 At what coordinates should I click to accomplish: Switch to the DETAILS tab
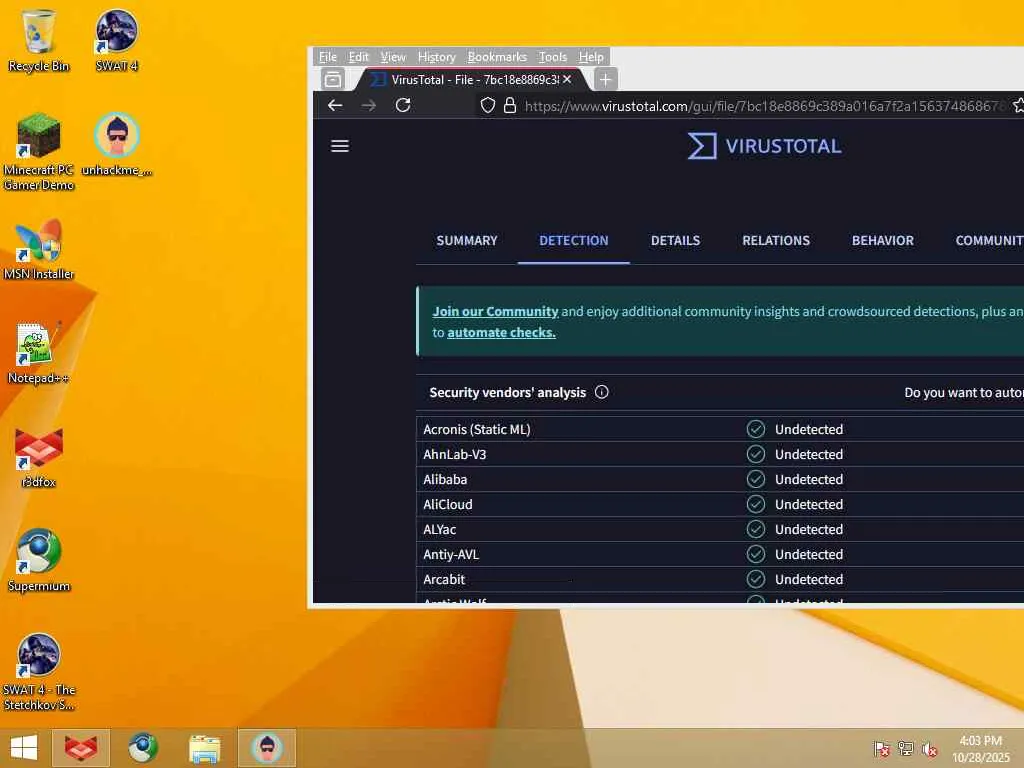(x=675, y=240)
